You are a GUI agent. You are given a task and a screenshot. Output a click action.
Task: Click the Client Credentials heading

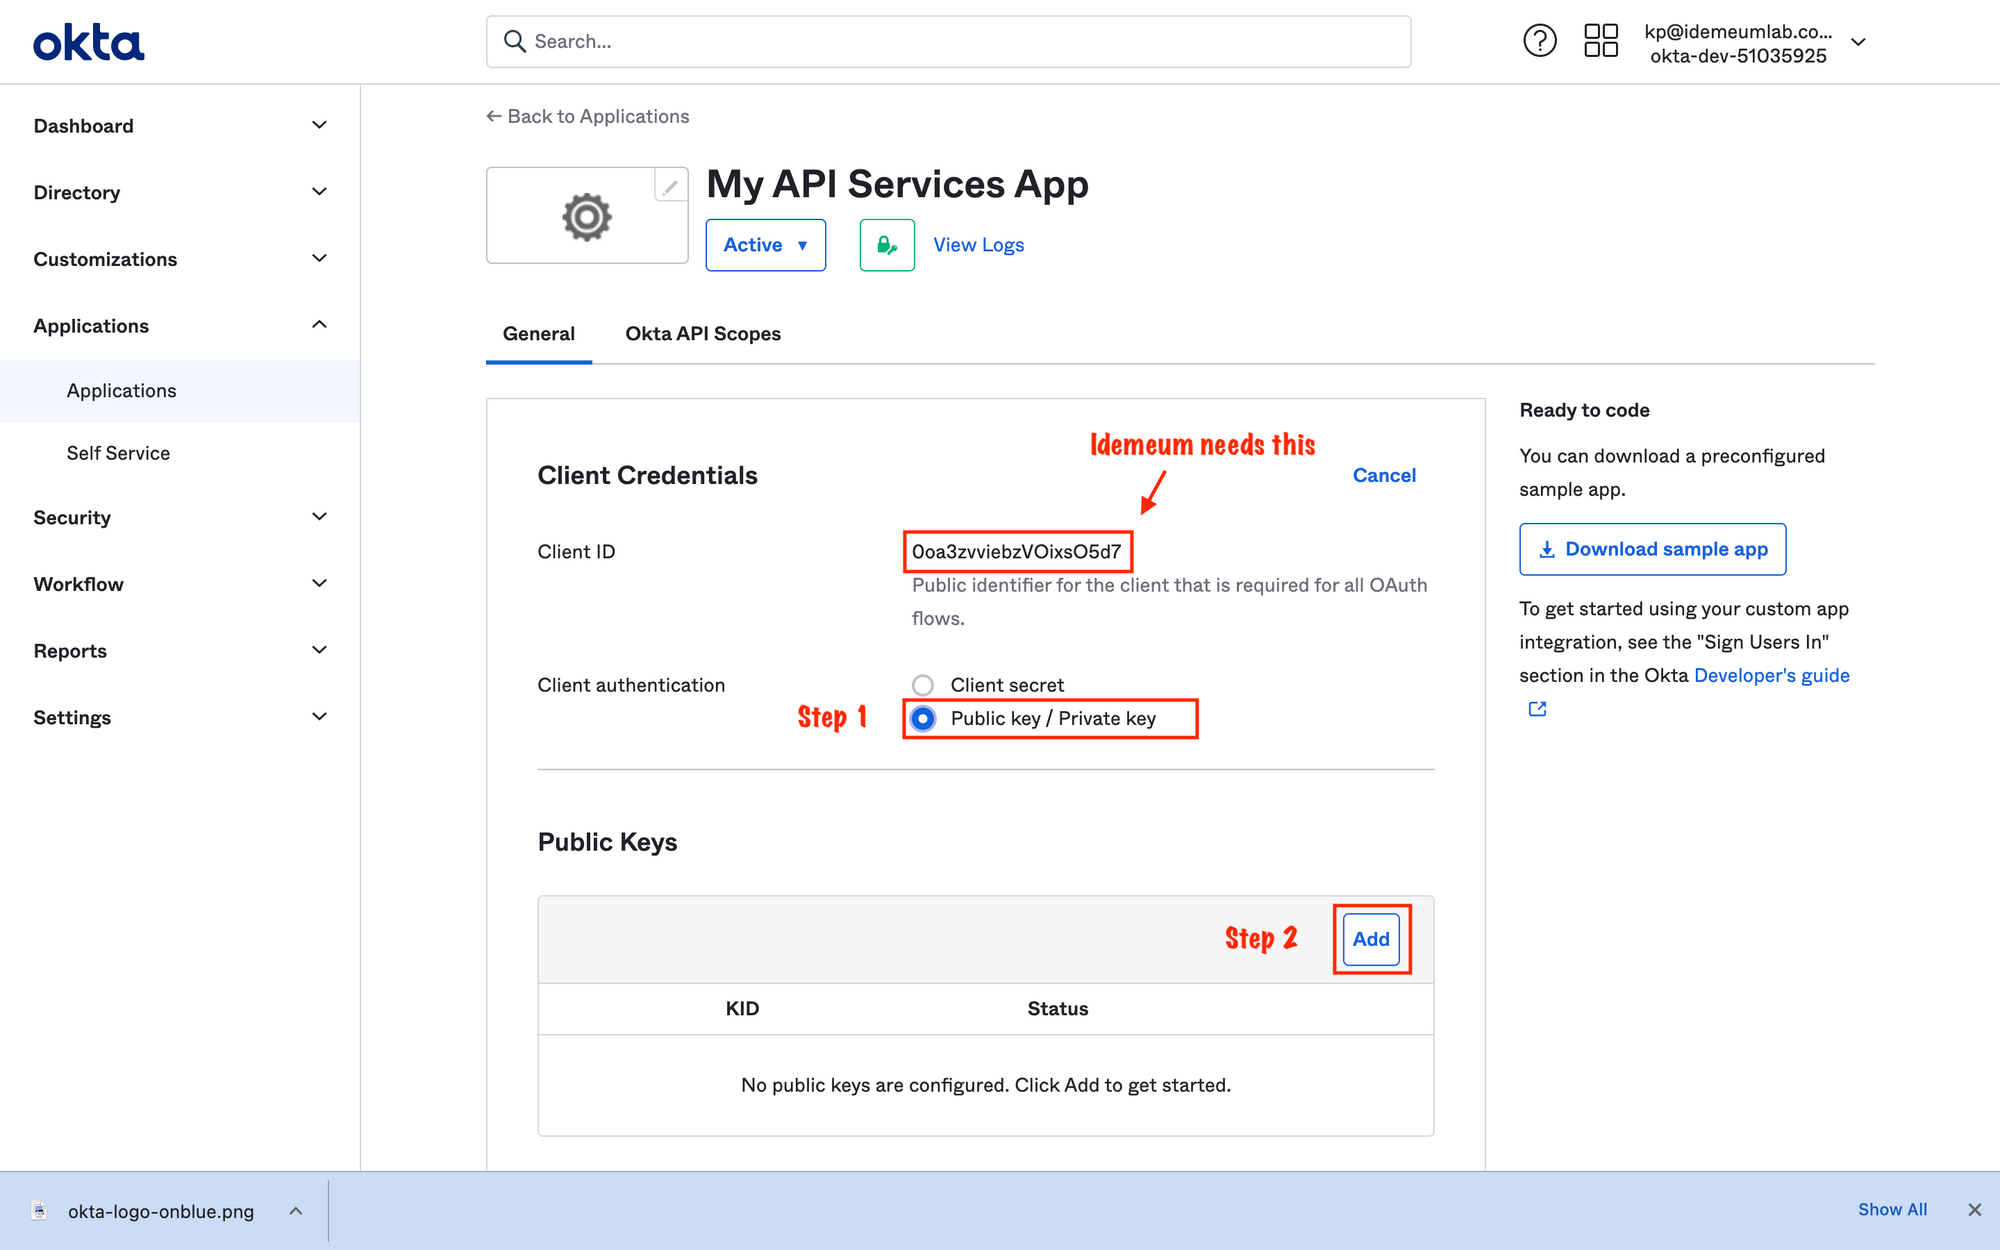[x=647, y=475]
